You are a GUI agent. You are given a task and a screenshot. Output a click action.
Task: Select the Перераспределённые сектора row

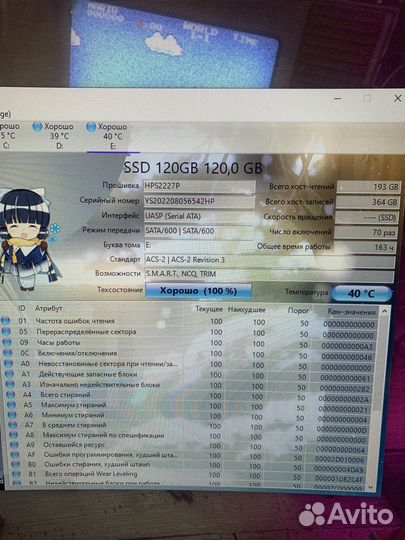click(189, 333)
